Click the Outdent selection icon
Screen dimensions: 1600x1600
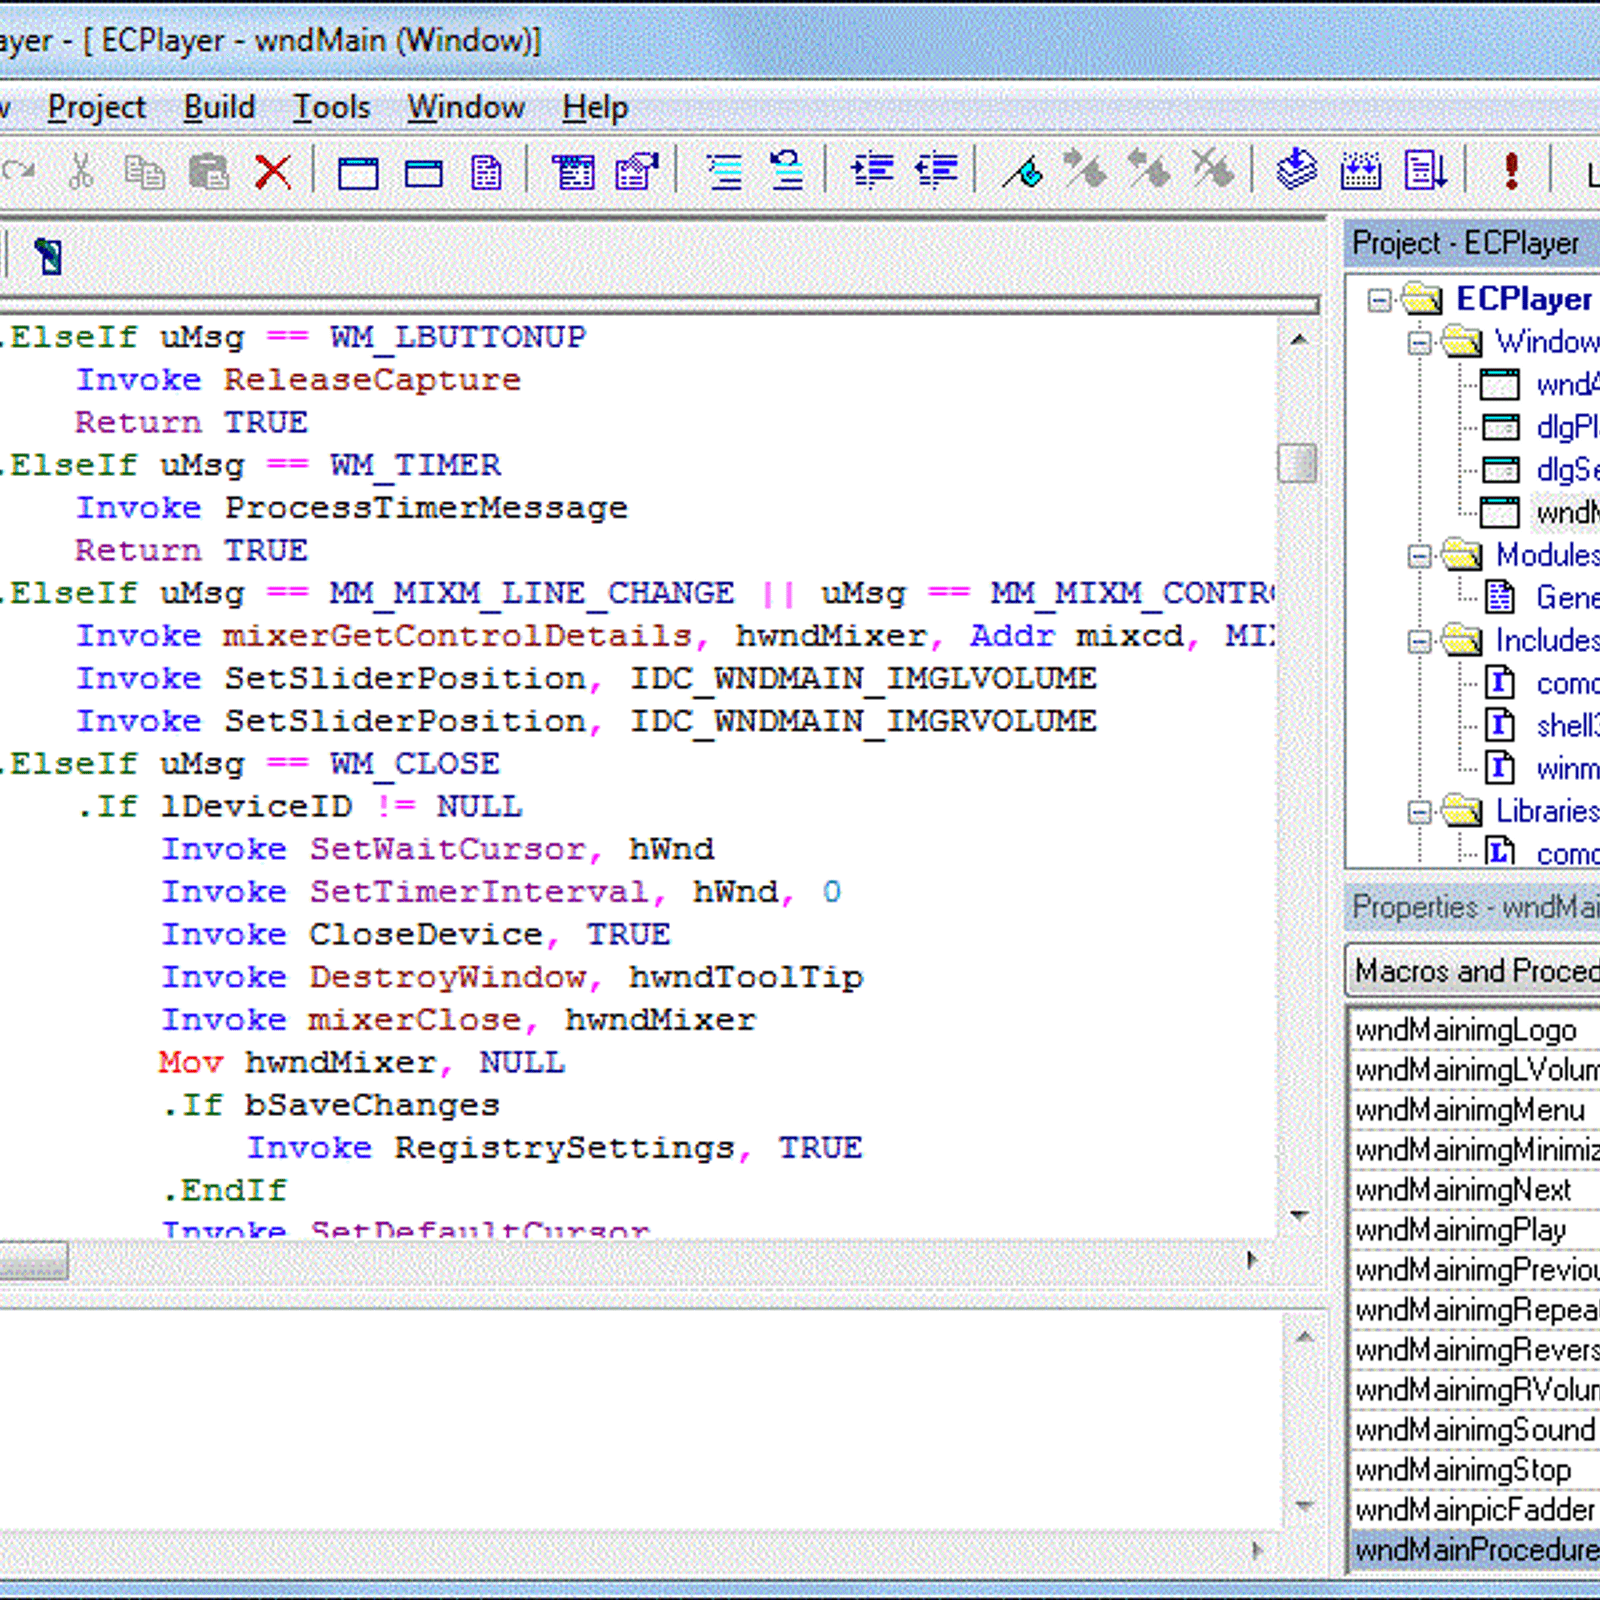[x=937, y=170]
